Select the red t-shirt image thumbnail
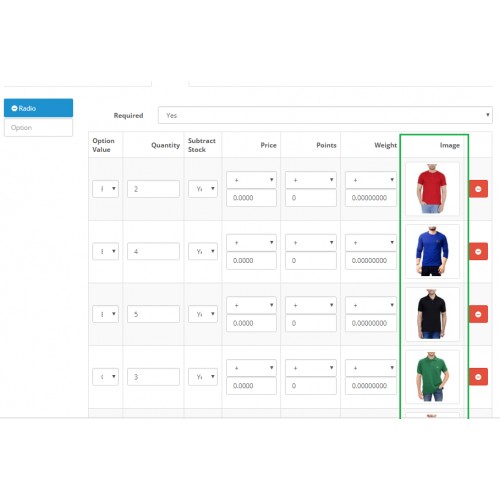 [432, 189]
